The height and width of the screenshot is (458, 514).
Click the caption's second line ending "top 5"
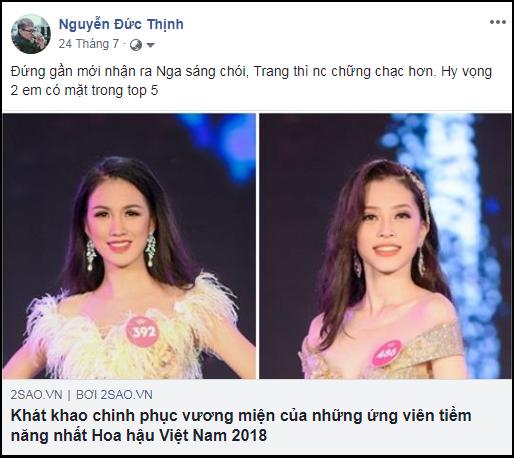pyautogui.click(x=84, y=90)
